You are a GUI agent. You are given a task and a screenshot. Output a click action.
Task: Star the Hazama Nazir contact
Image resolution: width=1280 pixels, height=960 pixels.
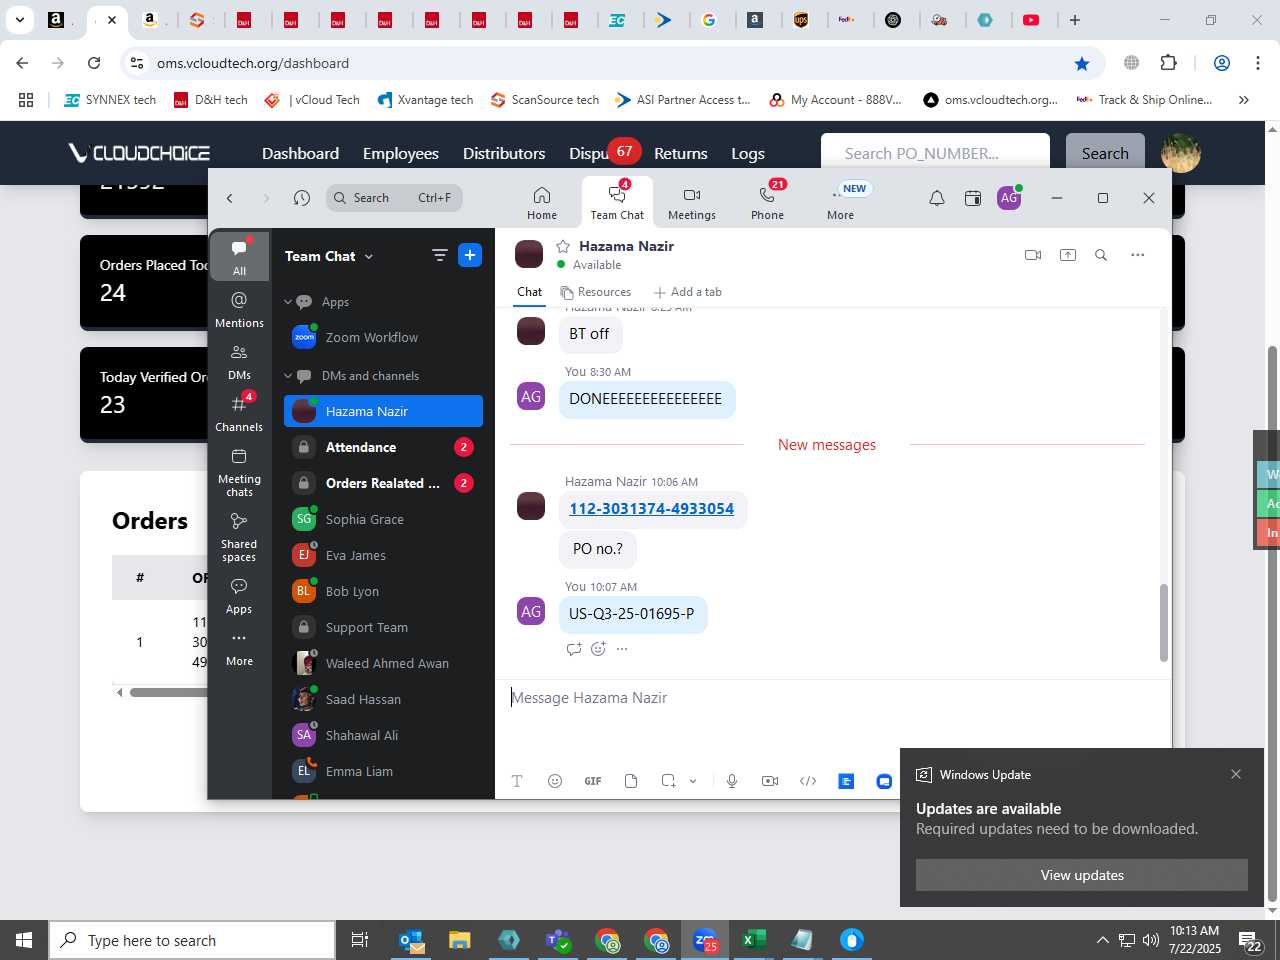tap(563, 246)
